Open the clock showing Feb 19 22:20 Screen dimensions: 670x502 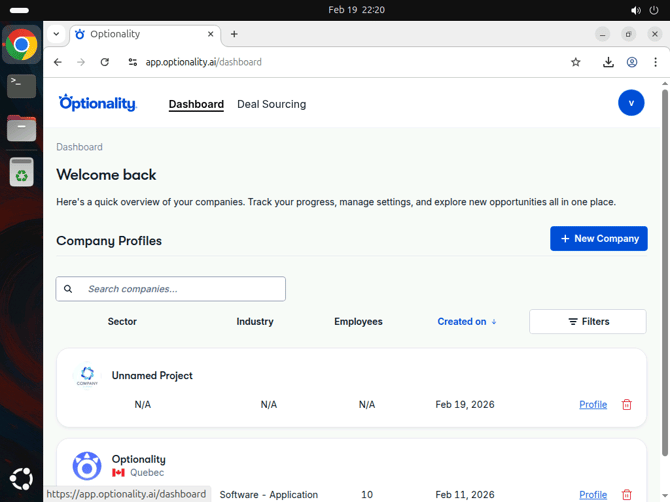(x=356, y=10)
